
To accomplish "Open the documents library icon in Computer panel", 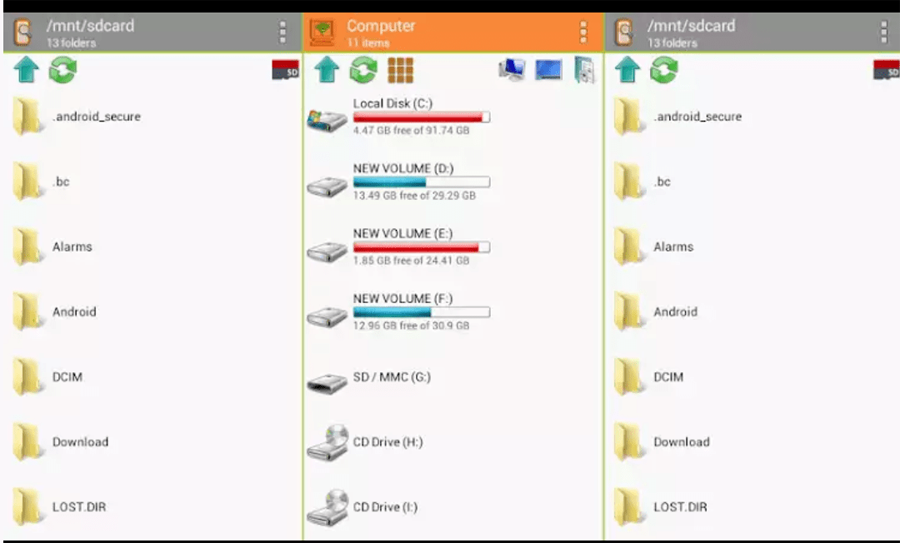I will tap(585, 70).
